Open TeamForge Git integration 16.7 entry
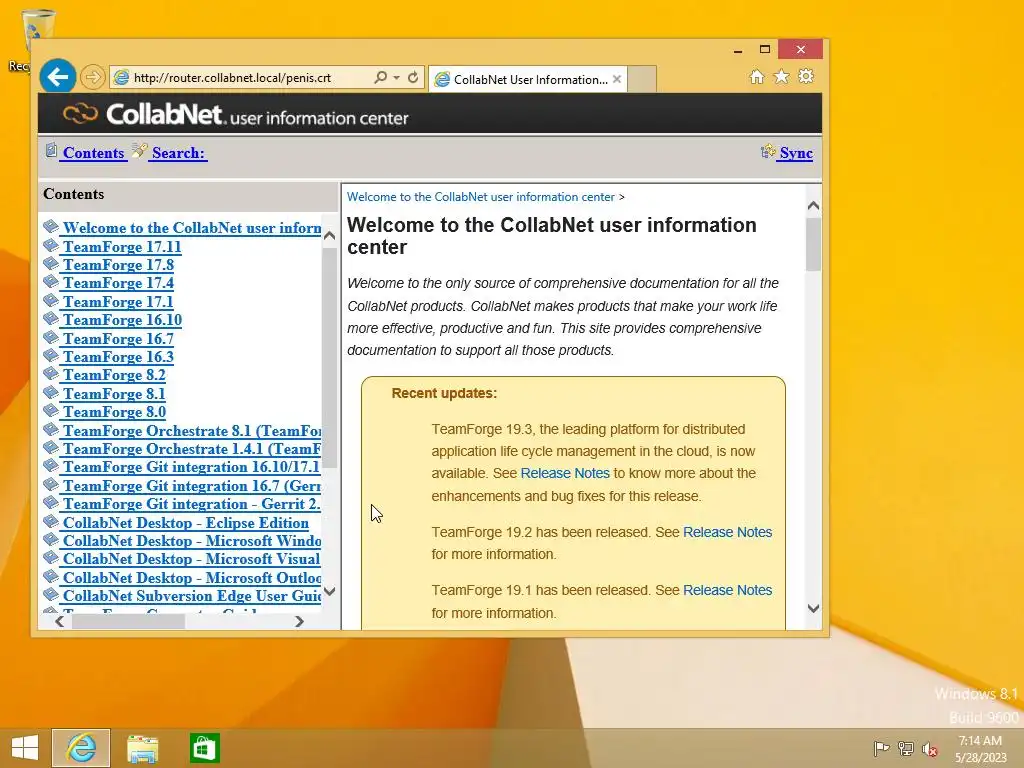This screenshot has width=1024, height=768. pyautogui.click(x=191, y=486)
